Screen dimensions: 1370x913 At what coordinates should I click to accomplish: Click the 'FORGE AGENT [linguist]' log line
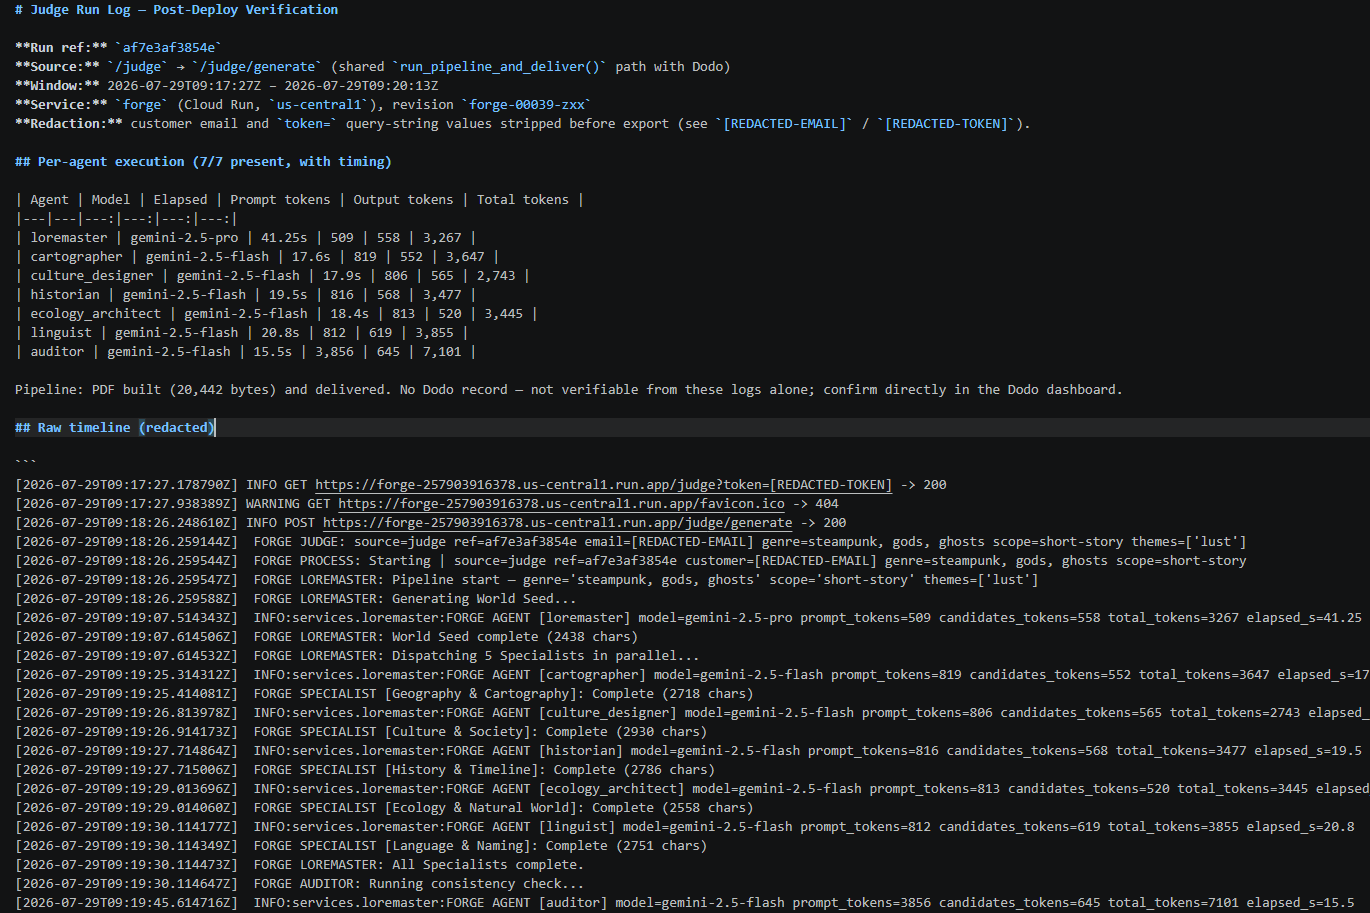click(x=685, y=827)
